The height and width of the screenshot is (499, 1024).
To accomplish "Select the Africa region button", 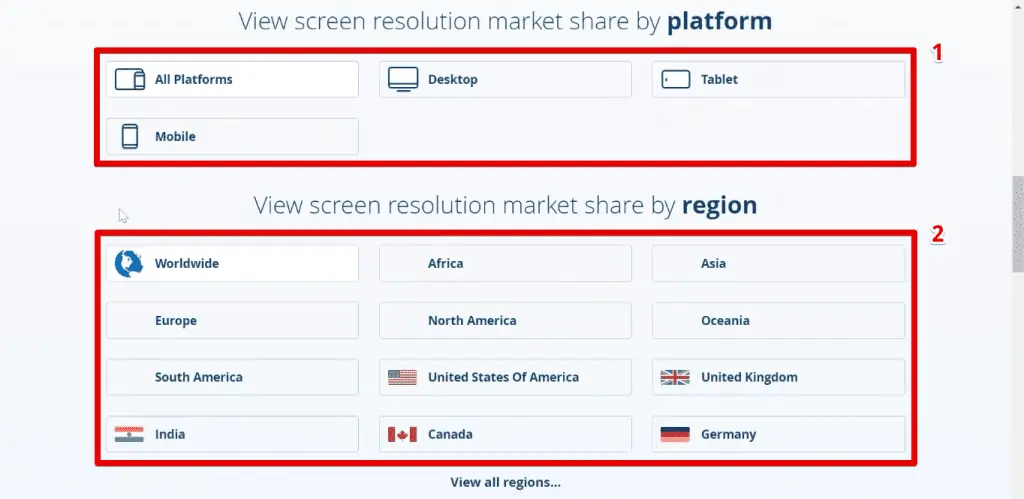I will pos(505,264).
